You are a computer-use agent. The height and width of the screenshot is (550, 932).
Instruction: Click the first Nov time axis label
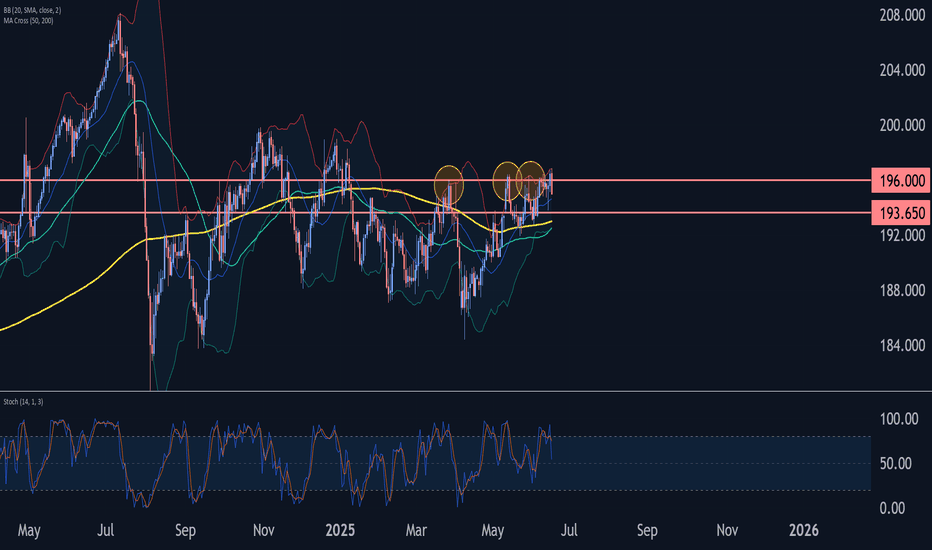pos(263,530)
